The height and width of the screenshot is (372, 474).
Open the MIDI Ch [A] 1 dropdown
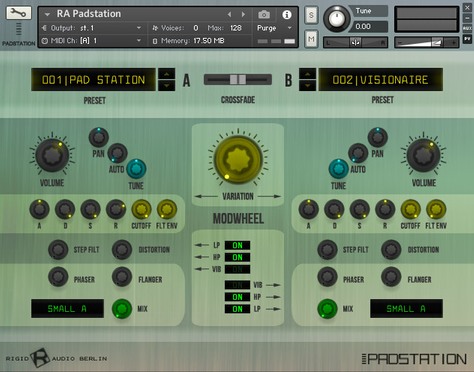(x=139, y=40)
